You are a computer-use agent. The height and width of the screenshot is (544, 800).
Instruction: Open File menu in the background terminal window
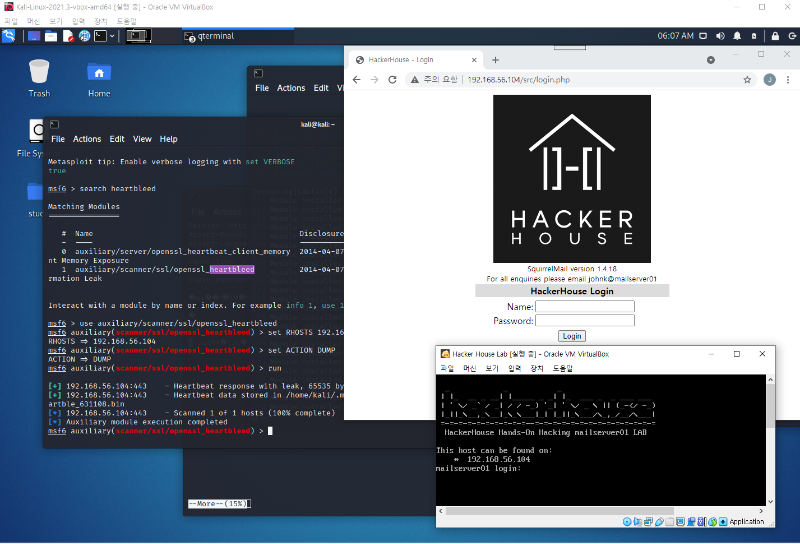click(x=262, y=88)
